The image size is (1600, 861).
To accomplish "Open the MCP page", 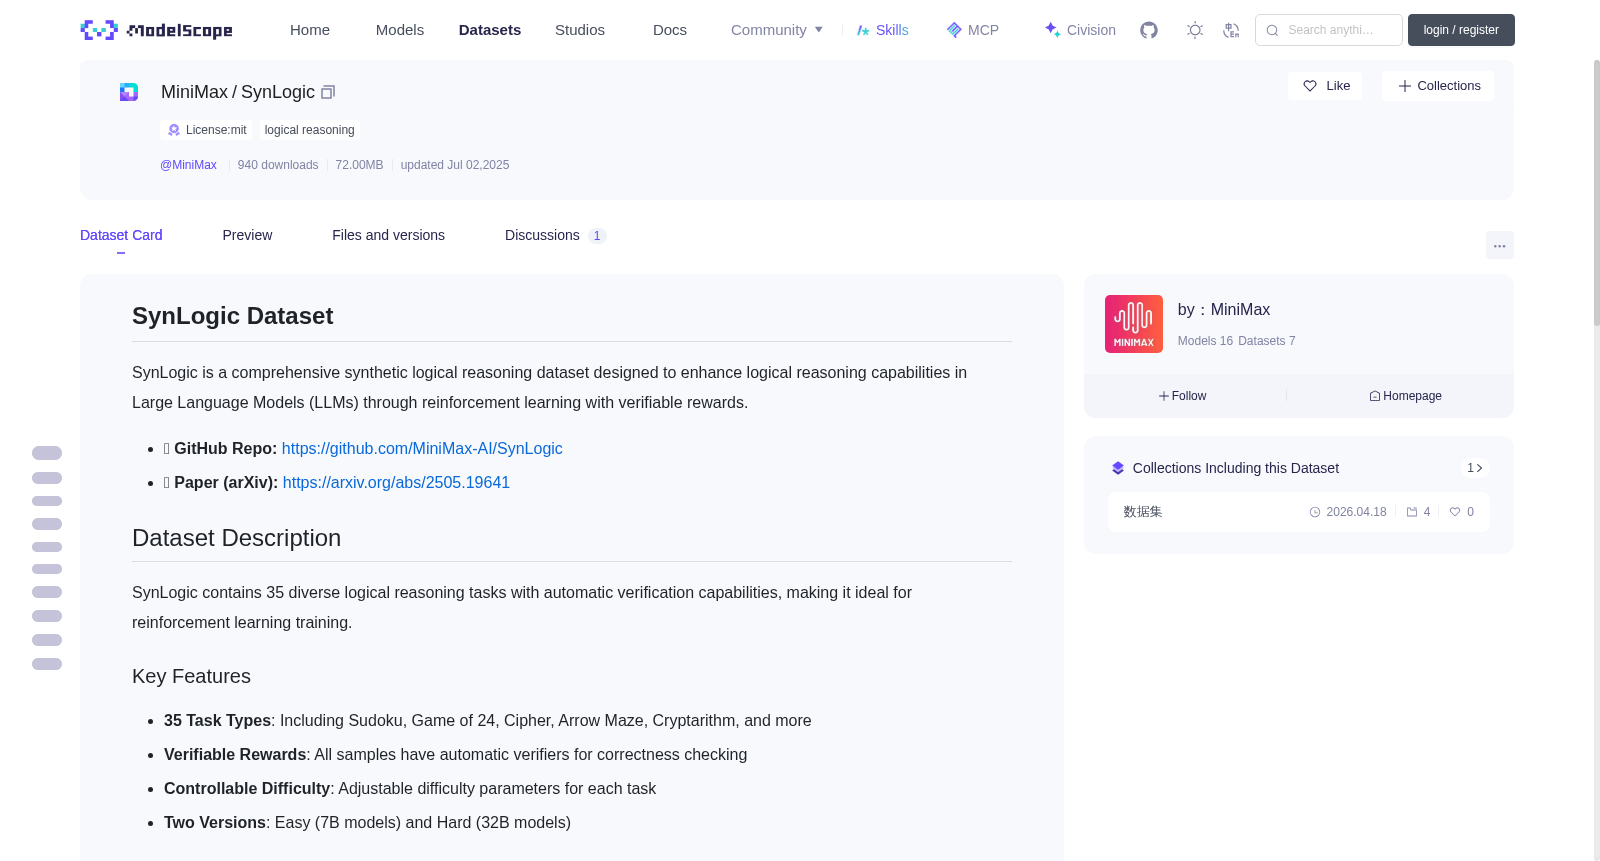I will pyautogui.click(x=972, y=30).
